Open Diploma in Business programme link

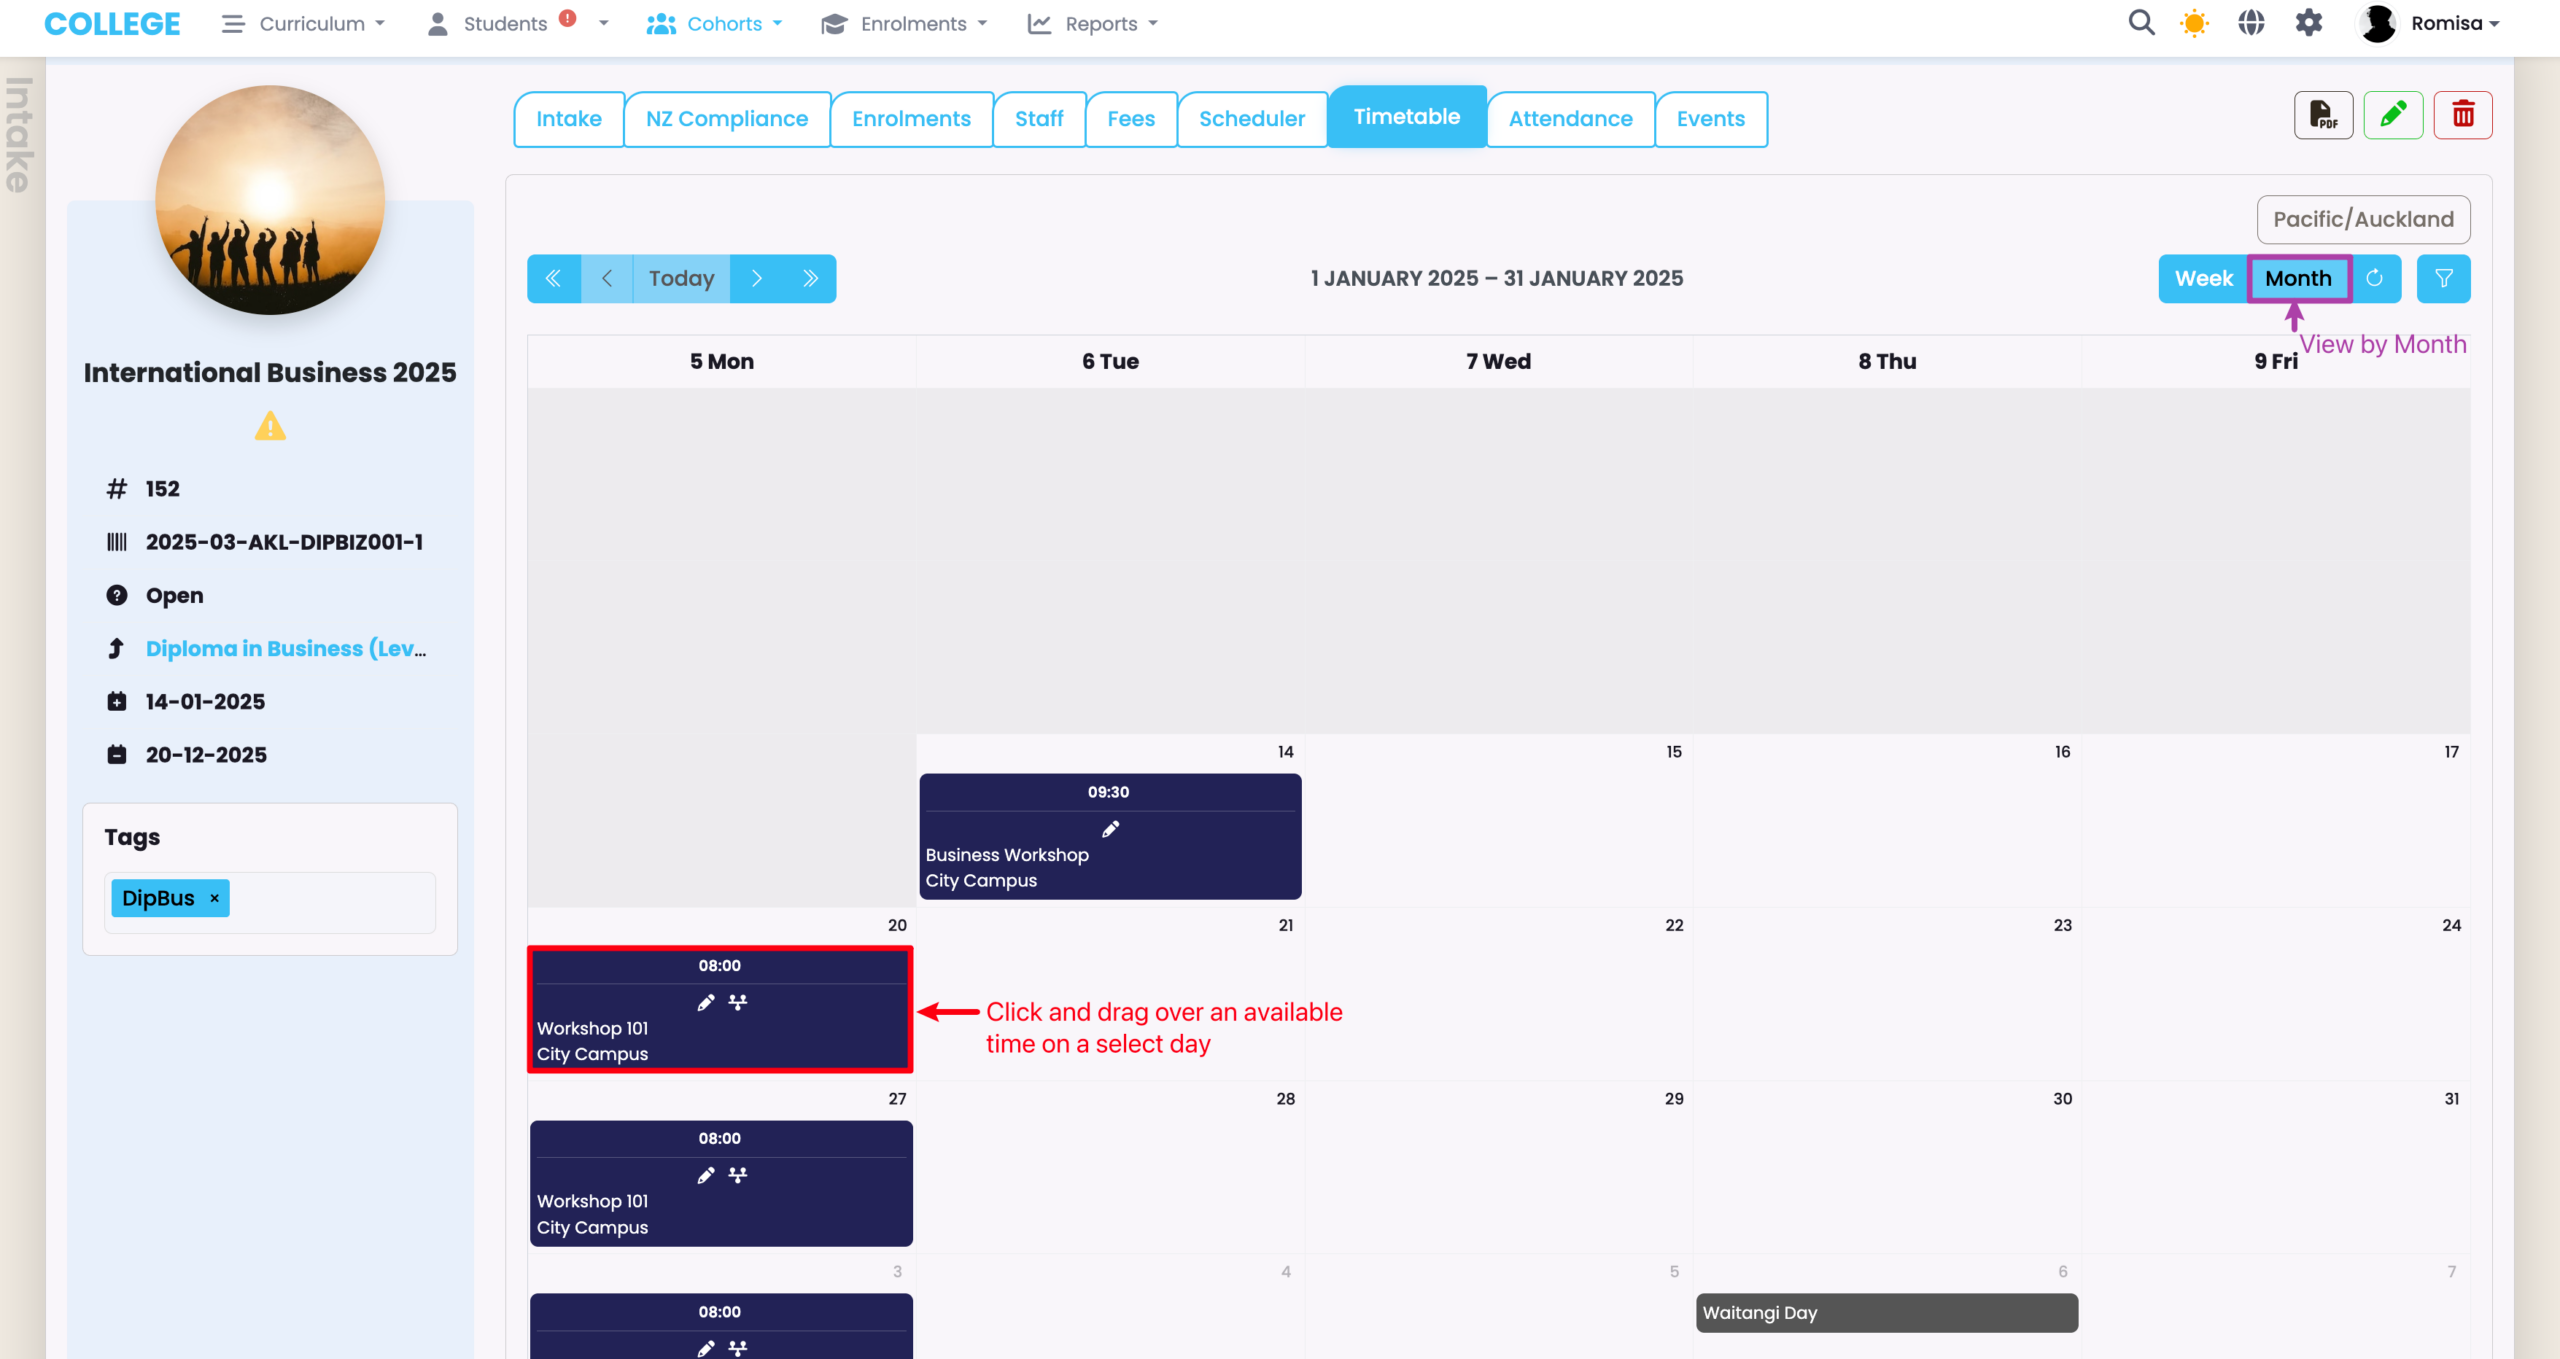tap(286, 649)
